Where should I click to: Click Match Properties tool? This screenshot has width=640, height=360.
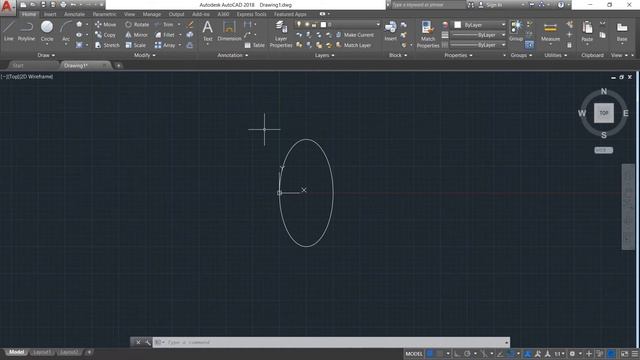point(428,34)
